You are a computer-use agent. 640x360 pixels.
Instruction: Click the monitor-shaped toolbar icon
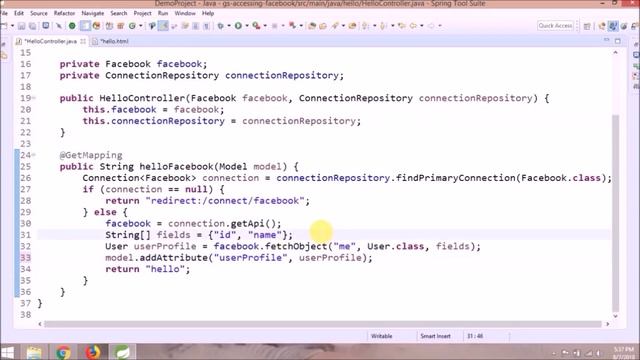coord(46,26)
